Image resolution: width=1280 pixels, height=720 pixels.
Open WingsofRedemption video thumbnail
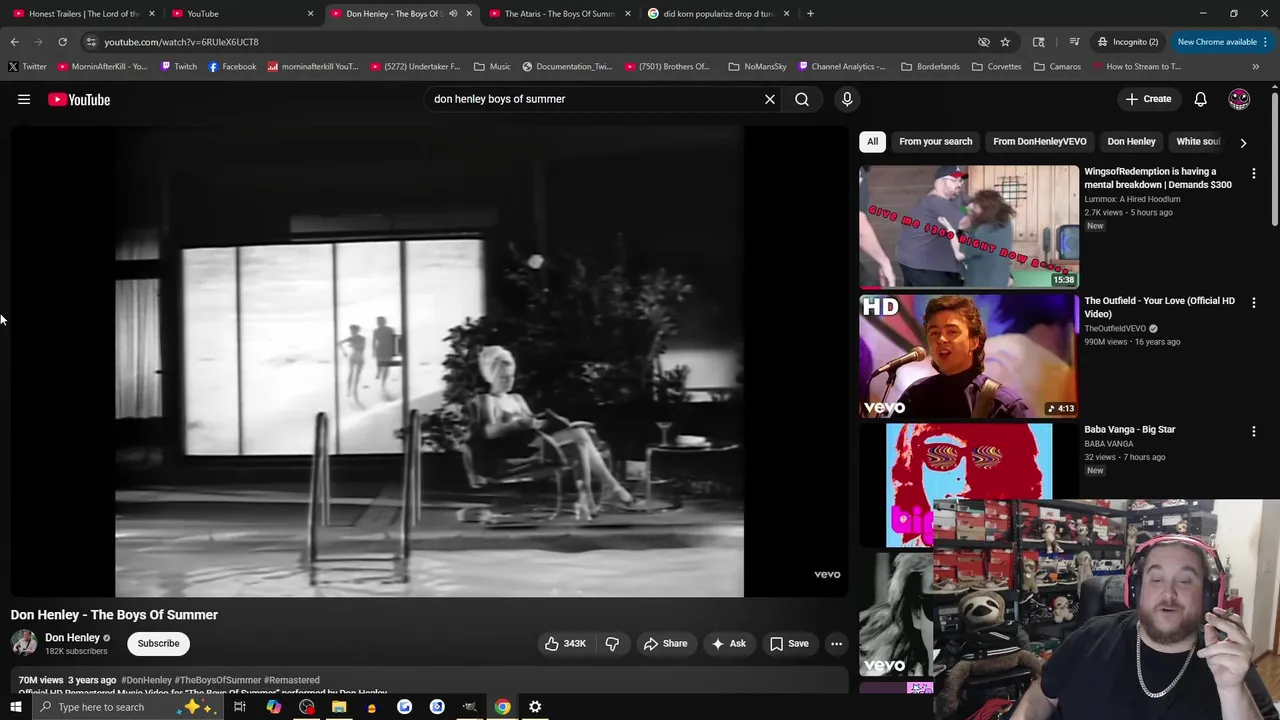(x=969, y=227)
